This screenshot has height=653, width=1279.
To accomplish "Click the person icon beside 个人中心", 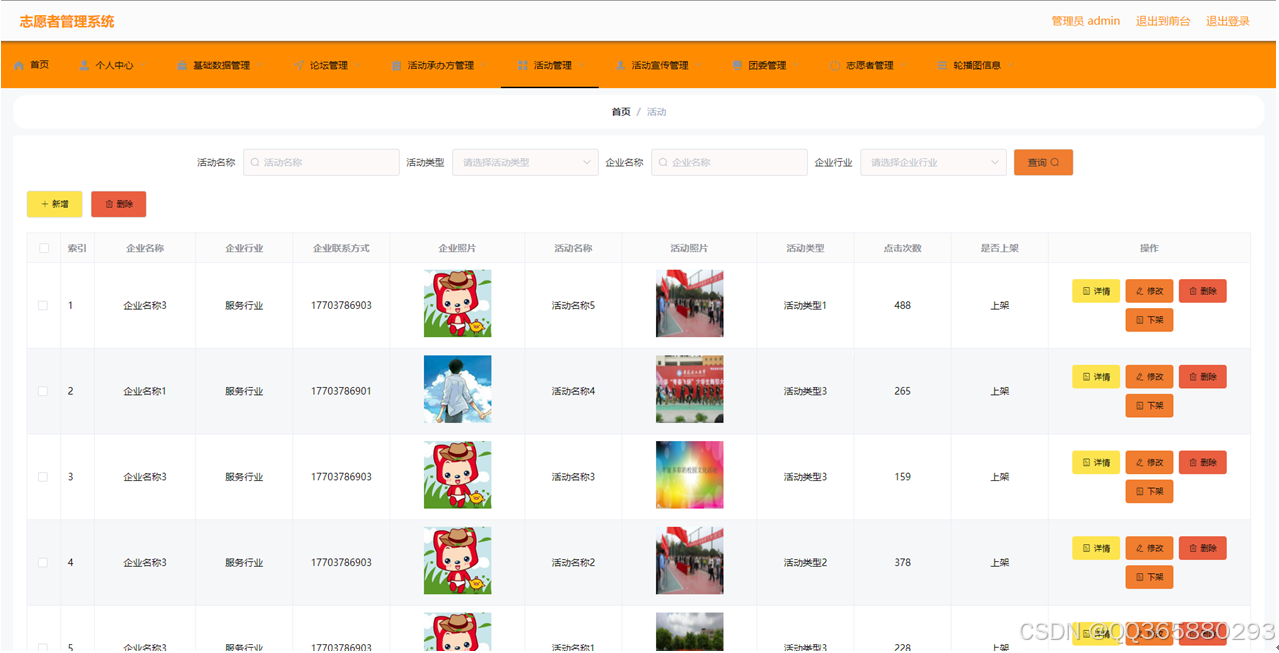I will click(x=84, y=66).
